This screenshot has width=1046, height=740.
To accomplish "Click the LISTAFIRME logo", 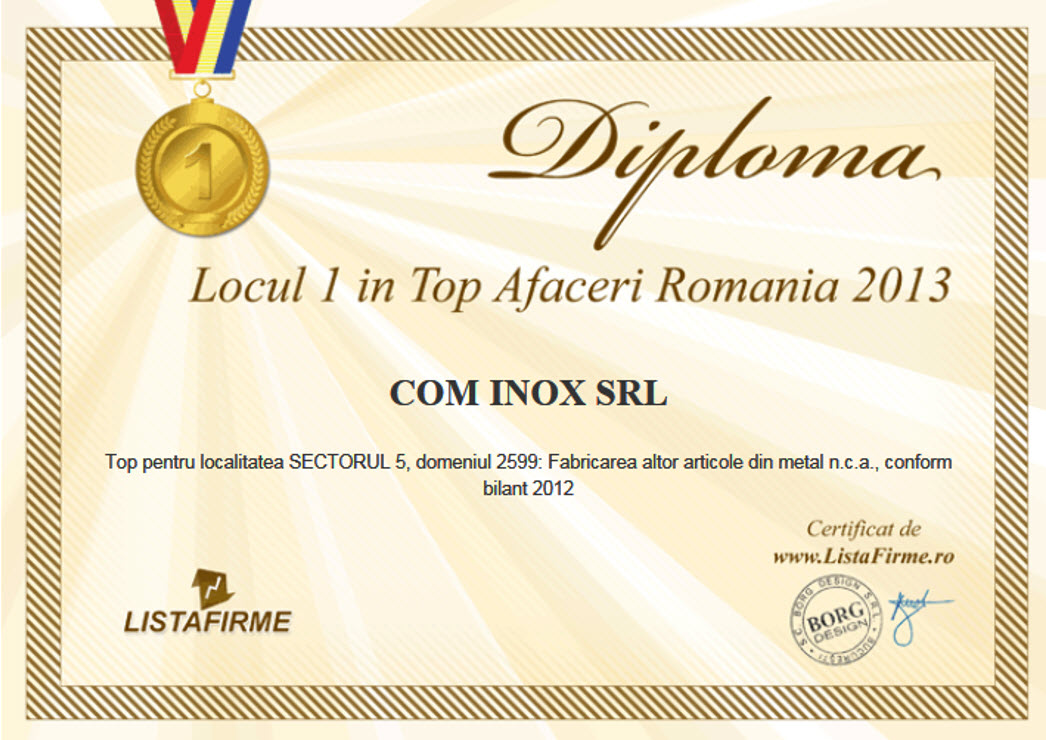I will 207,601.
